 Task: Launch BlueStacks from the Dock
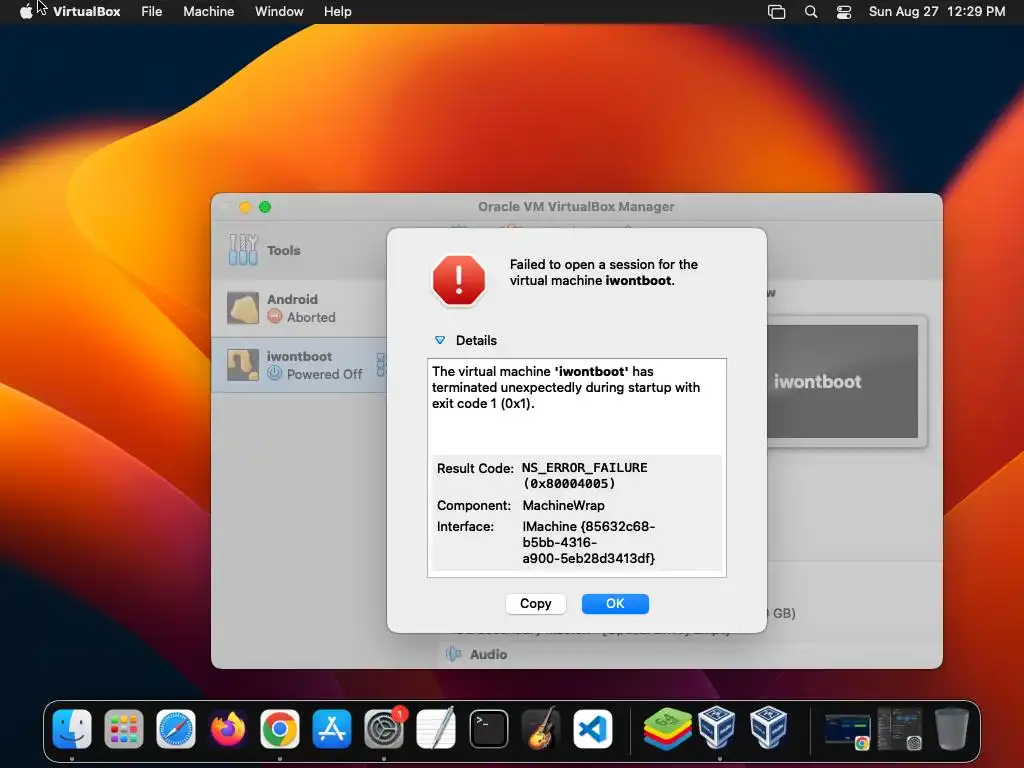[x=667, y=728]
